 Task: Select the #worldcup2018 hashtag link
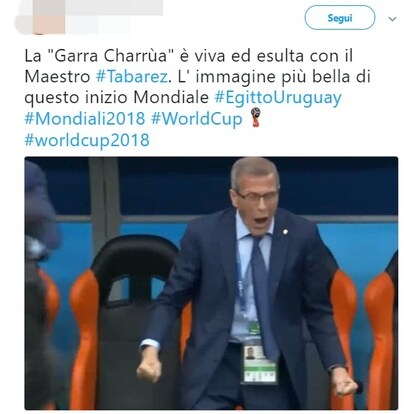[x=87, y=140]
